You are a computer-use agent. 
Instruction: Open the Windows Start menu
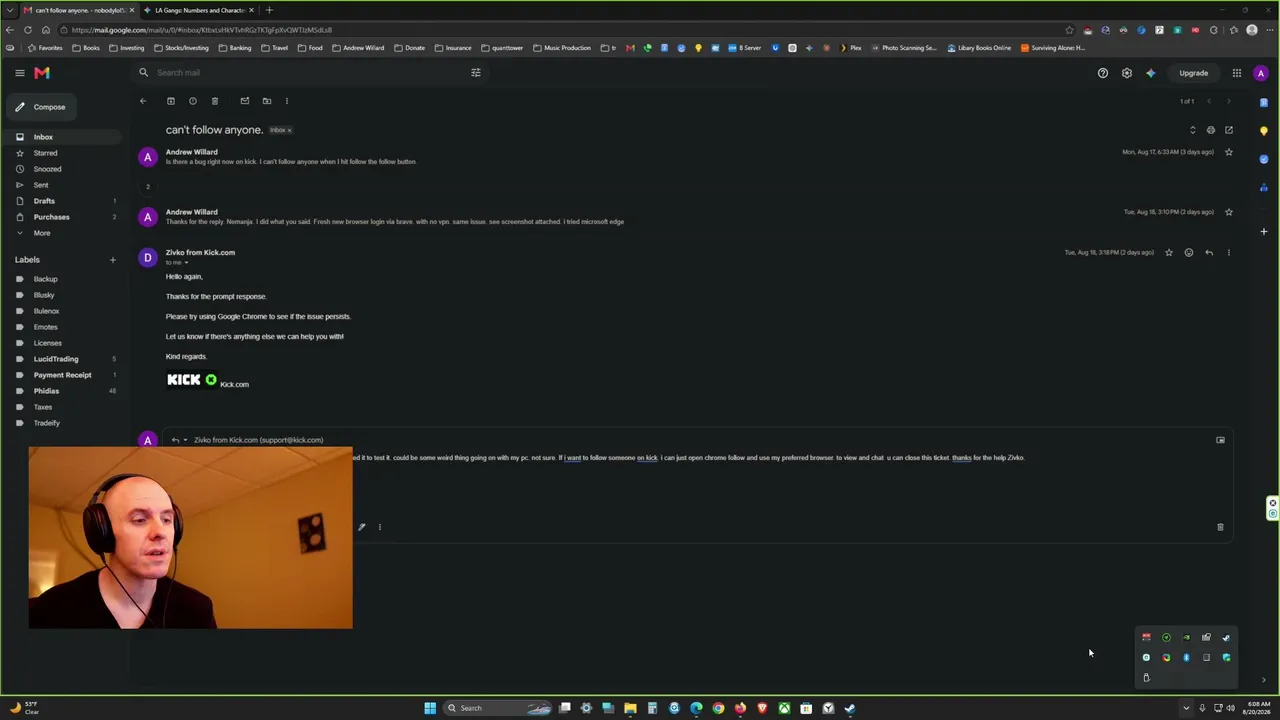pyautogui.click(x=430, y=708)
